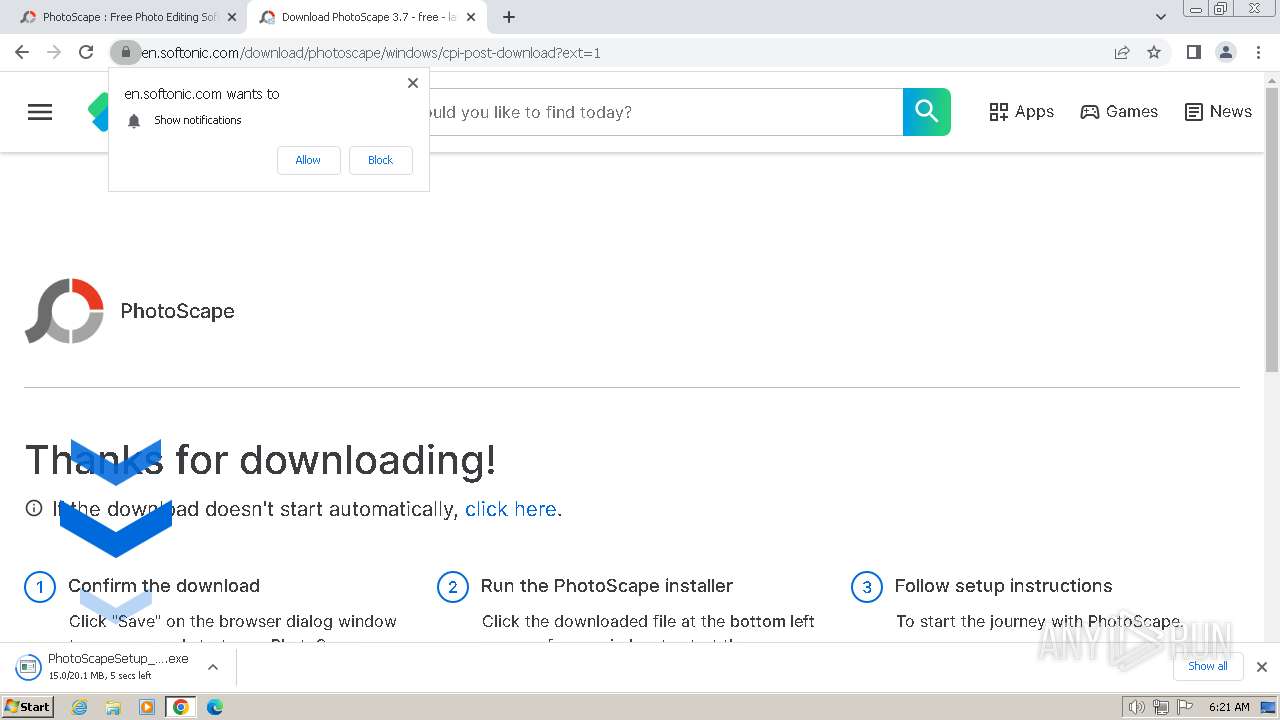Allow notifications from en.softonic.com
The width and height of the screenshot is (1280, 720).
[308, 160]
